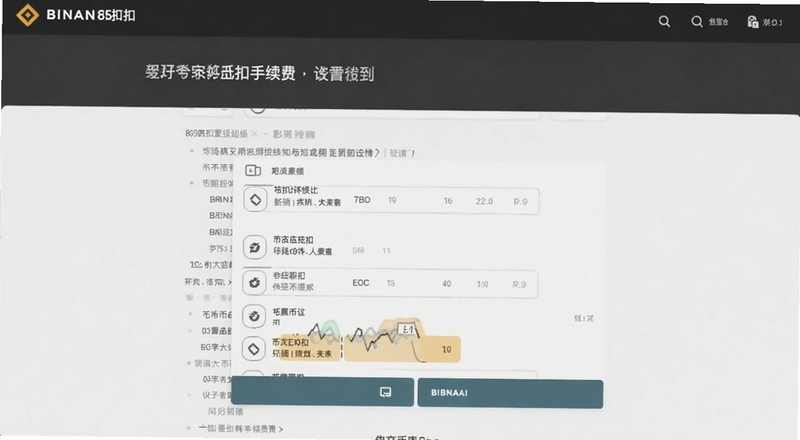The height and width of the screenshot is (440, 800).
Task: Click the EOC value
Action: pyautogui.click(x=361, y=283)
